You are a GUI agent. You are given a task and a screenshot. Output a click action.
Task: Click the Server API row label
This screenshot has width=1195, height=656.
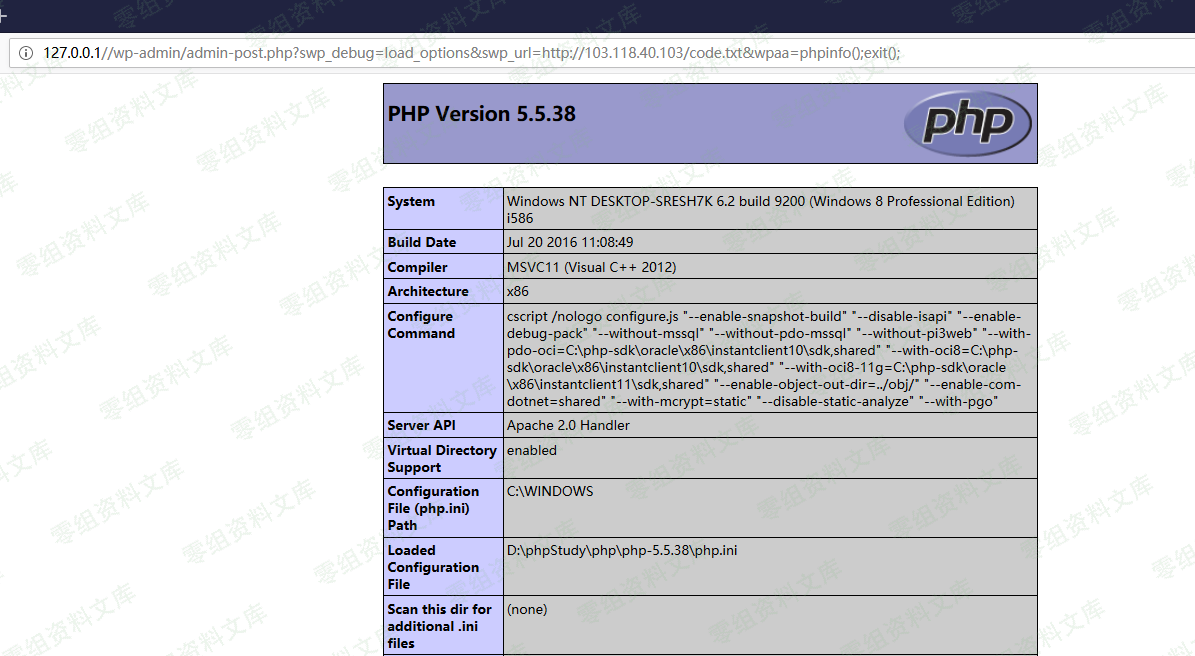pyautogui.click(x=423, y=426)
